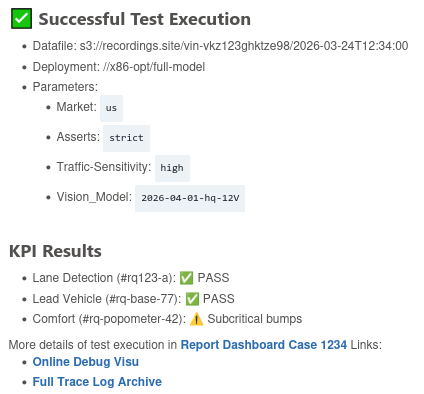
Task: Click the Comfort (#rq-popometer-42) text
Action: click(x=109, y=319)
